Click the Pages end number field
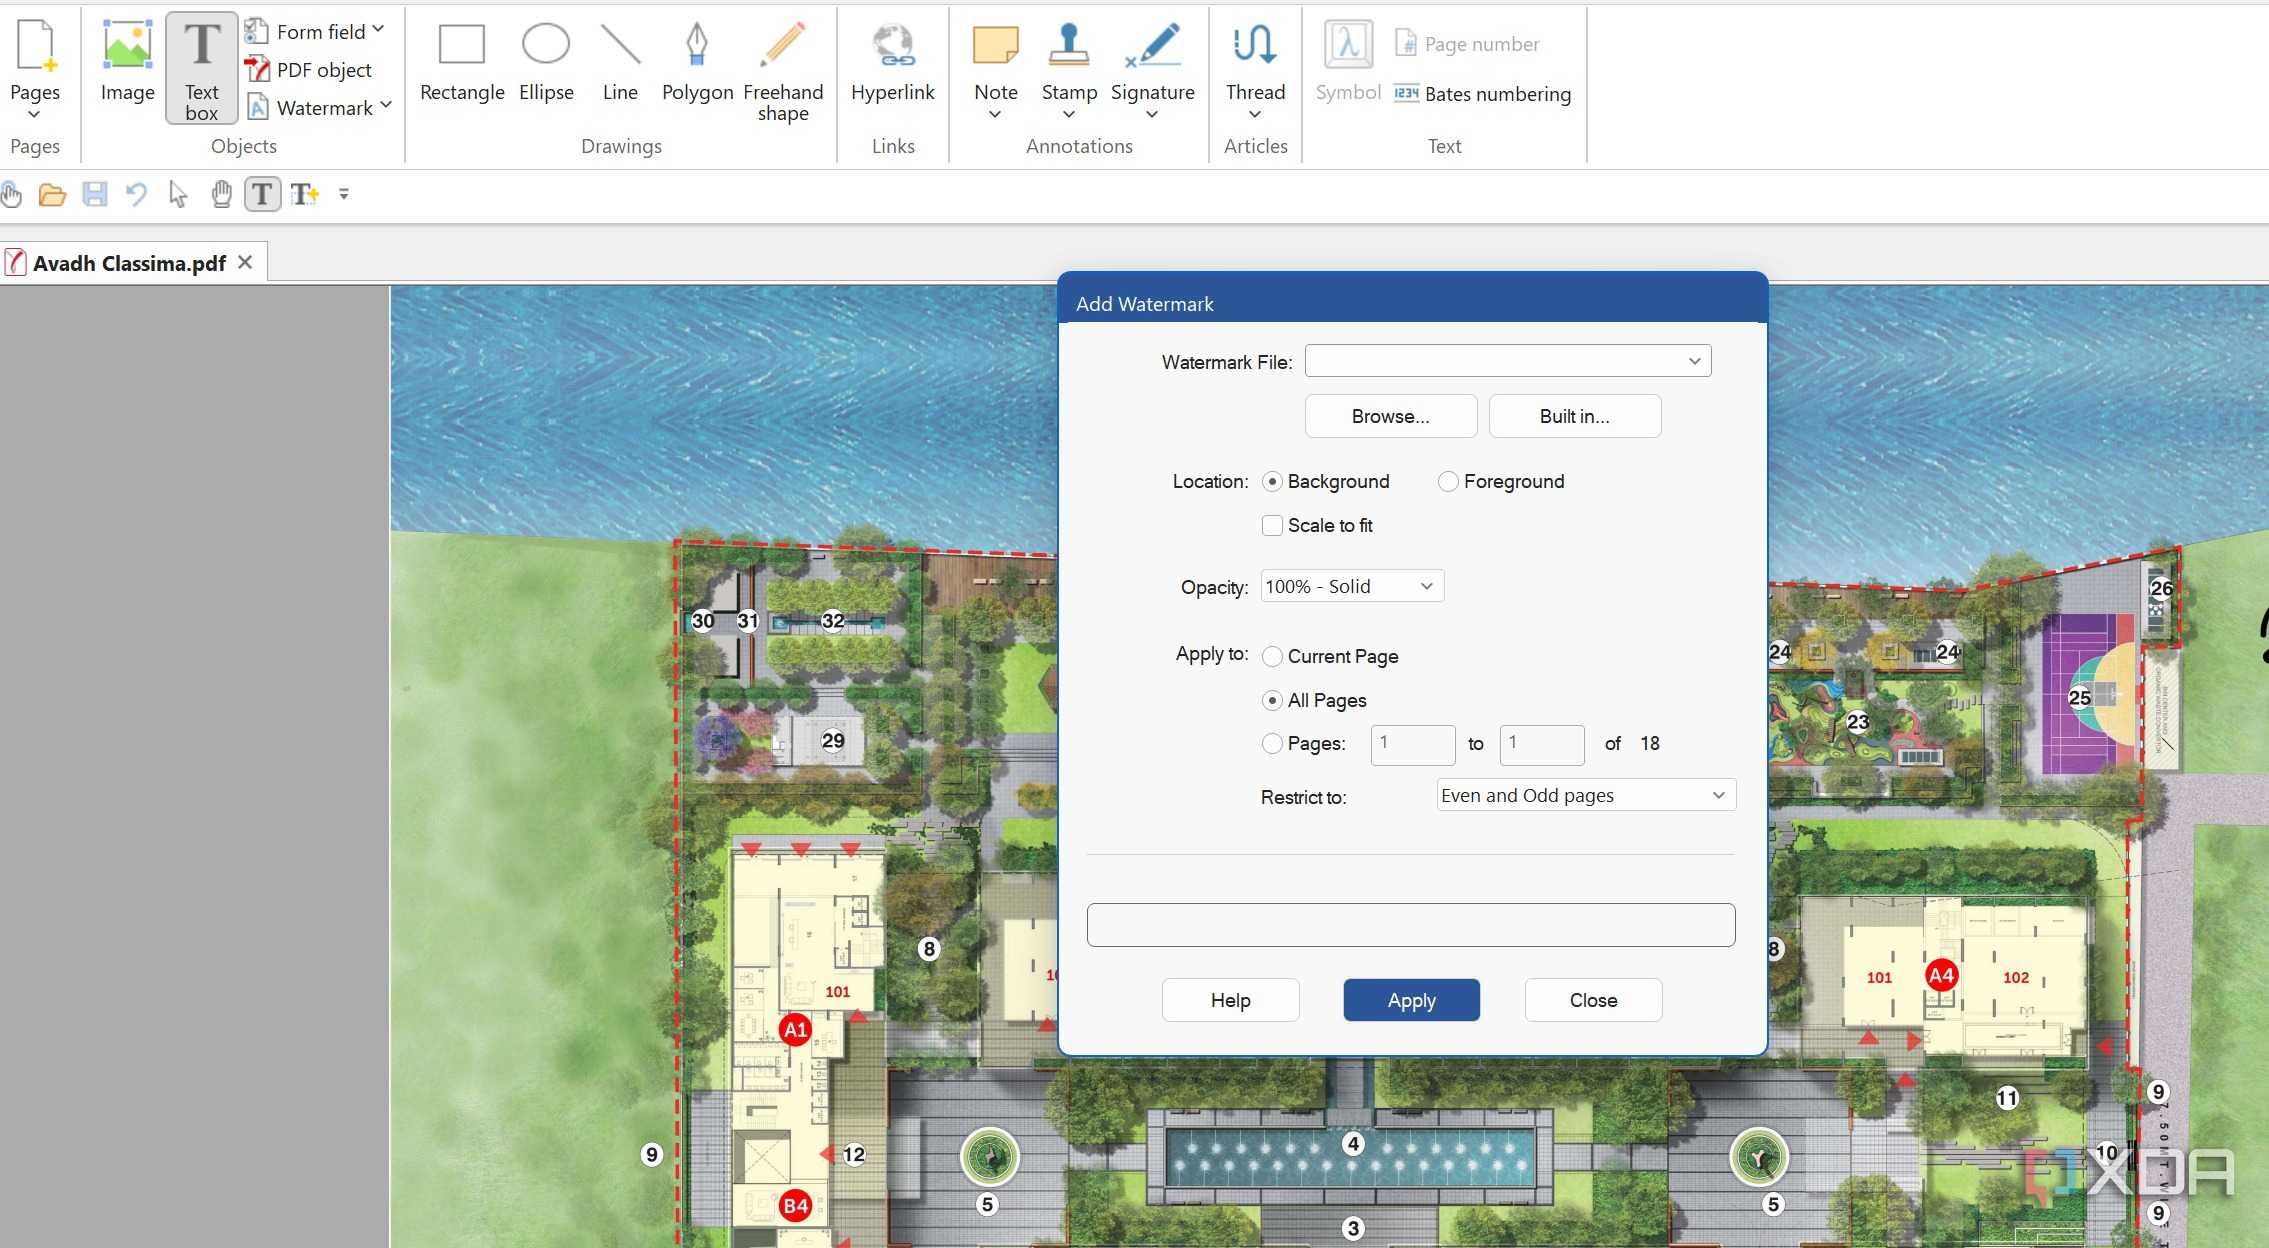This screenshot has width=2269, height=1248. tap(1542, 745)
